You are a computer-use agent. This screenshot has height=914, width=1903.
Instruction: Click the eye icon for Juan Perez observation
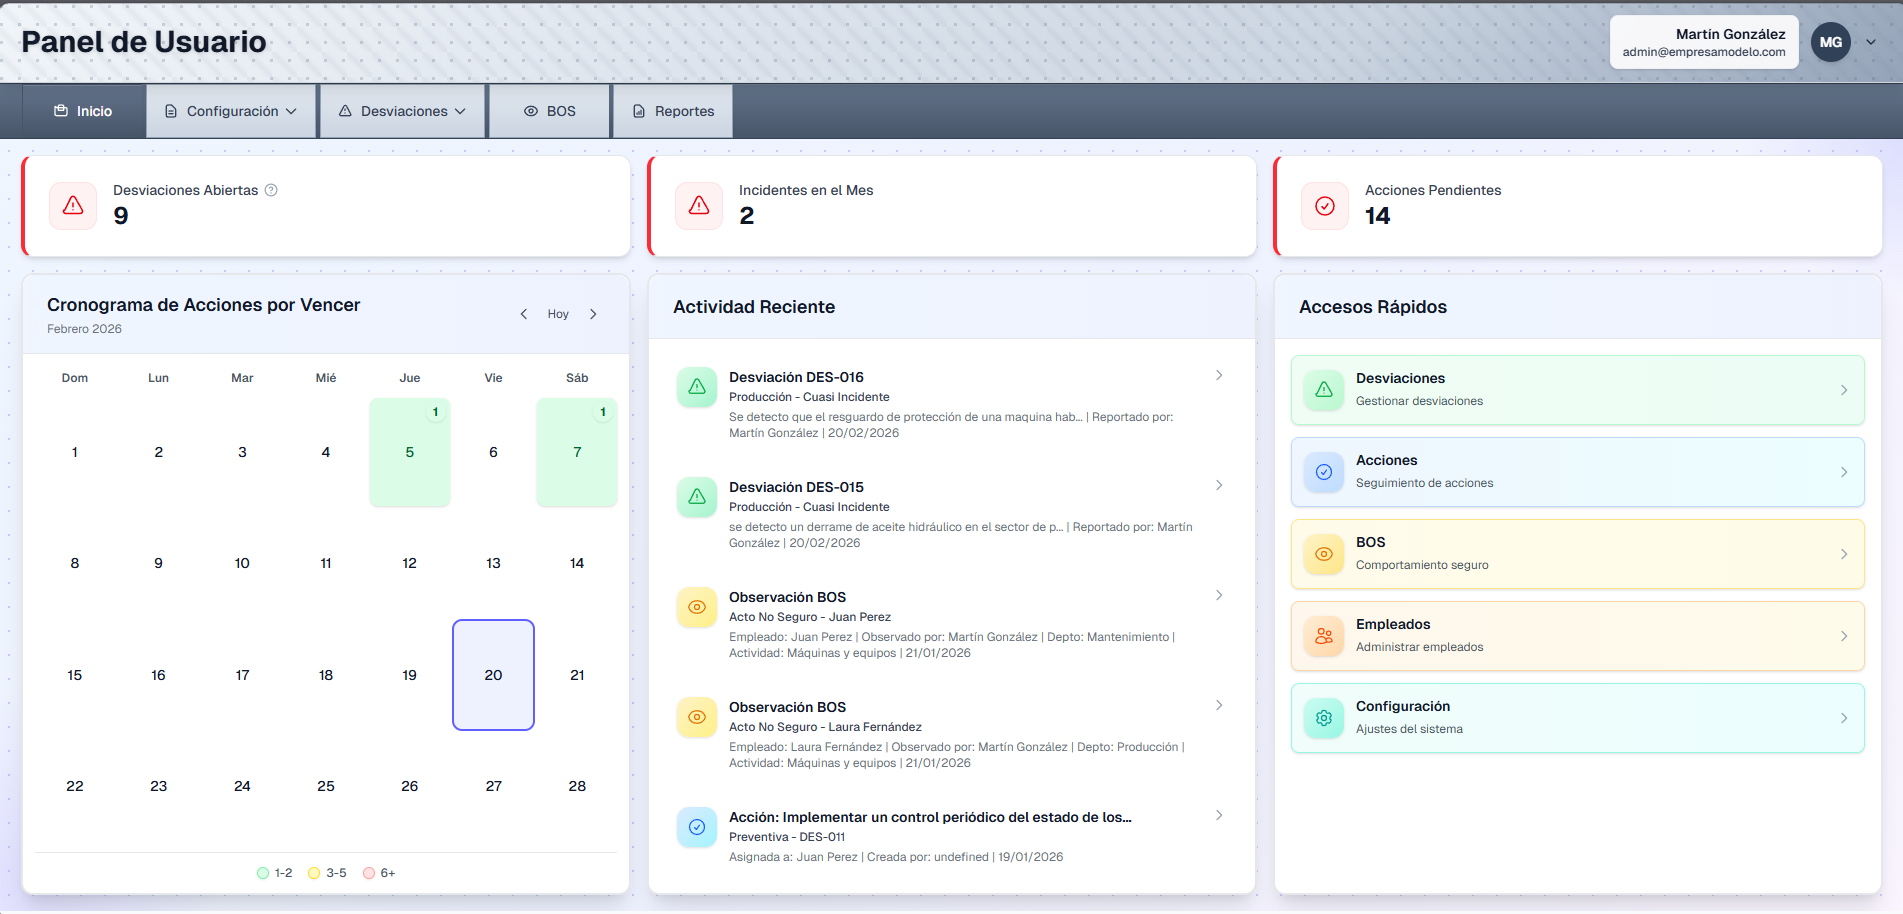697,607
